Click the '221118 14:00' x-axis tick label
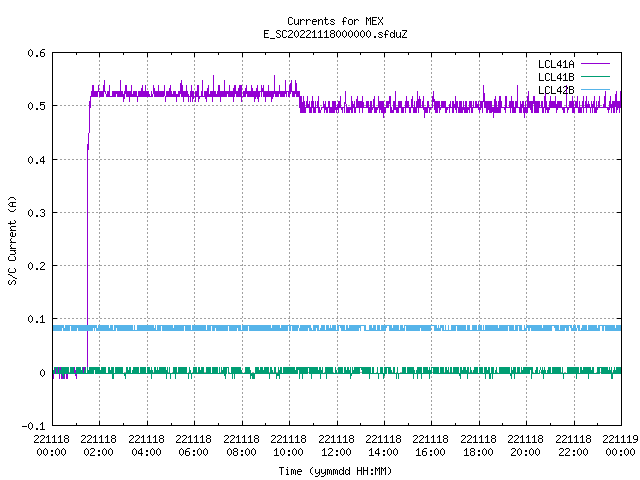This screenshot has width=640, height=480. (x=383, y=446)
